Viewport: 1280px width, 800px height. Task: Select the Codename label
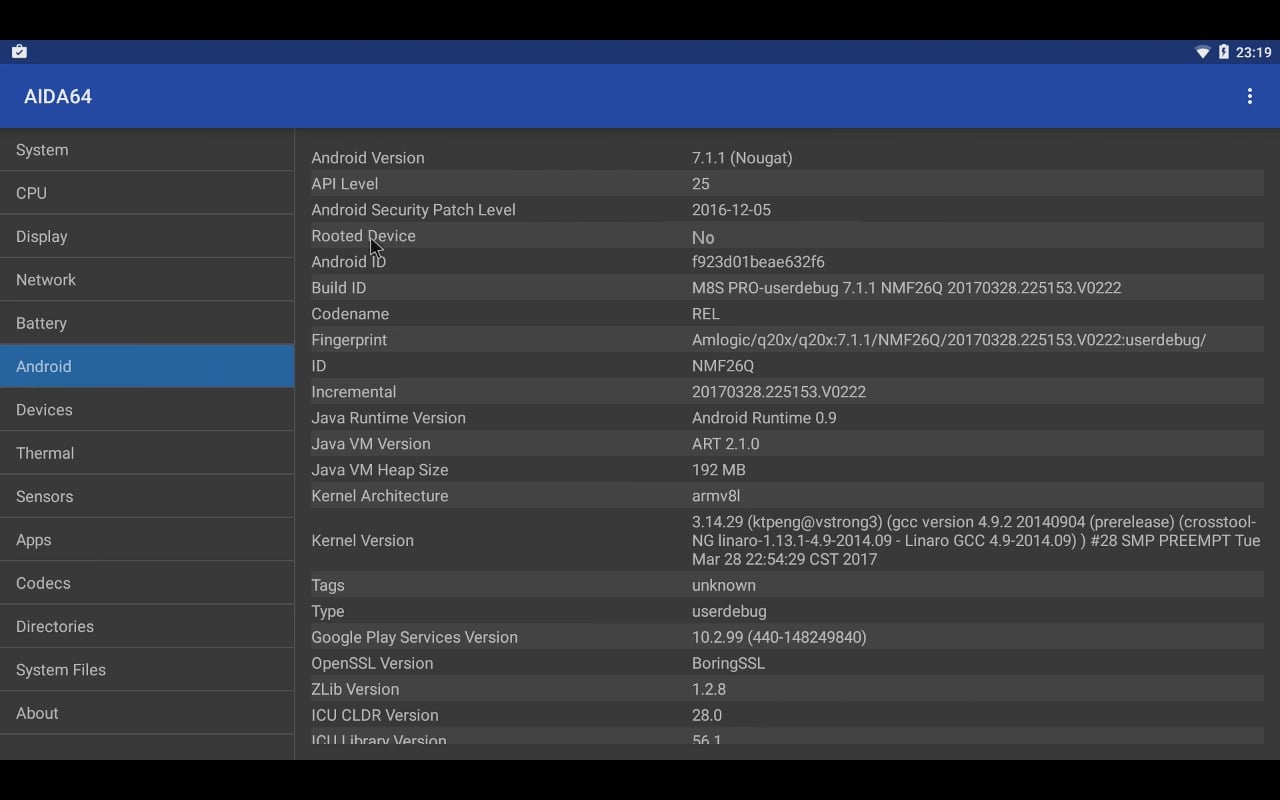350,314
